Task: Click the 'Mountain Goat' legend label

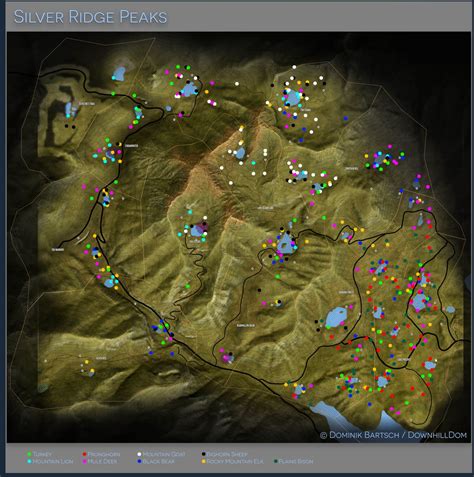Action: point(164,454)
